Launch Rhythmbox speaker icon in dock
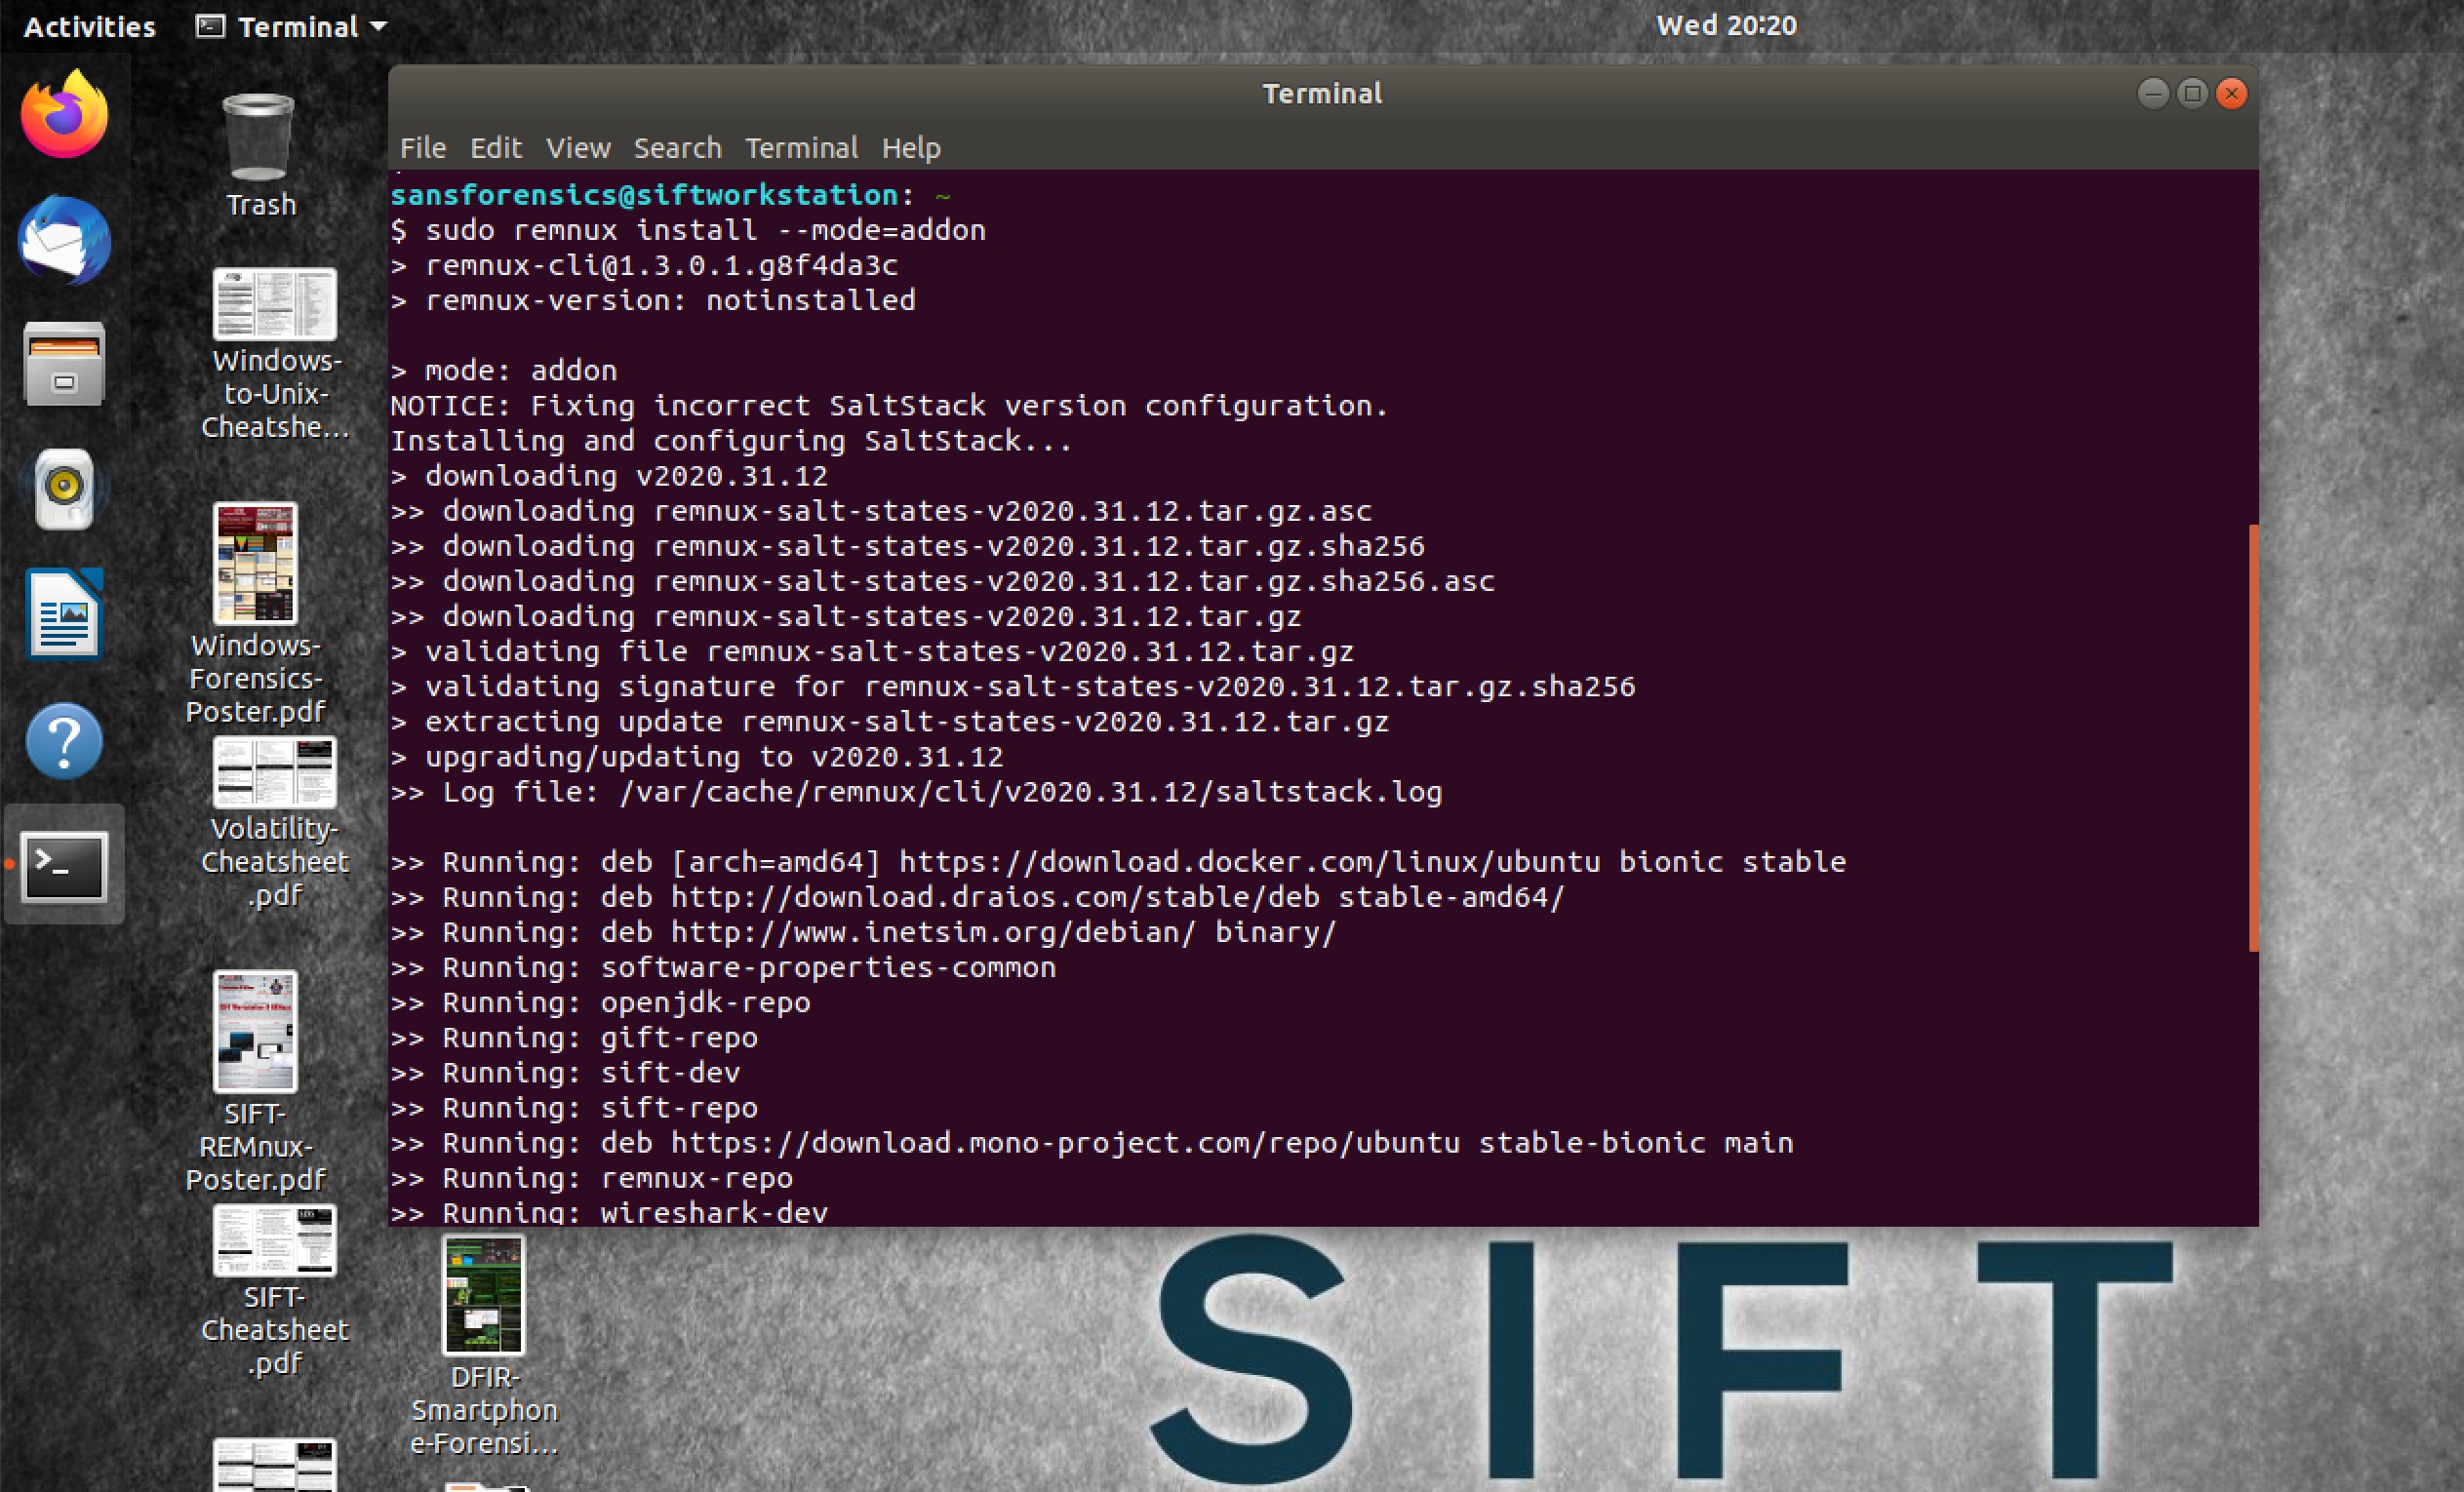Viewport: 2464px width, 1492px height. pos(64,489)
